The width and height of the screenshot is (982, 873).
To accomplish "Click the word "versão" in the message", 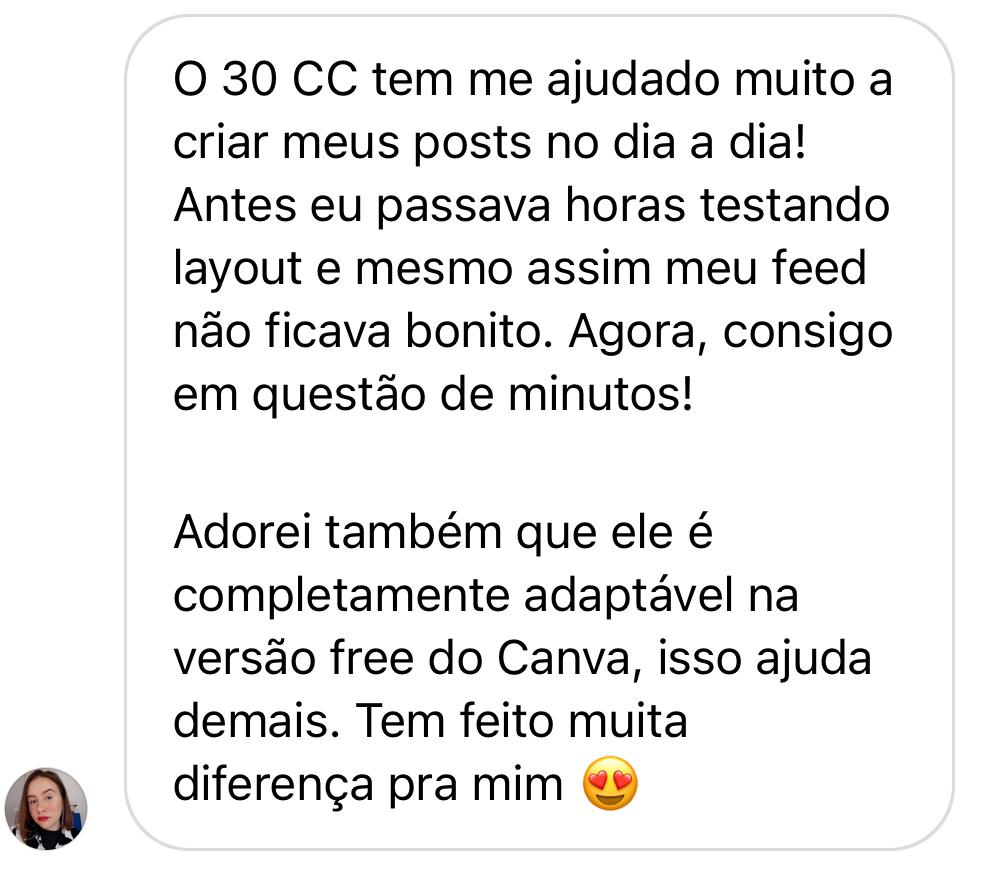I will [244, 659].
